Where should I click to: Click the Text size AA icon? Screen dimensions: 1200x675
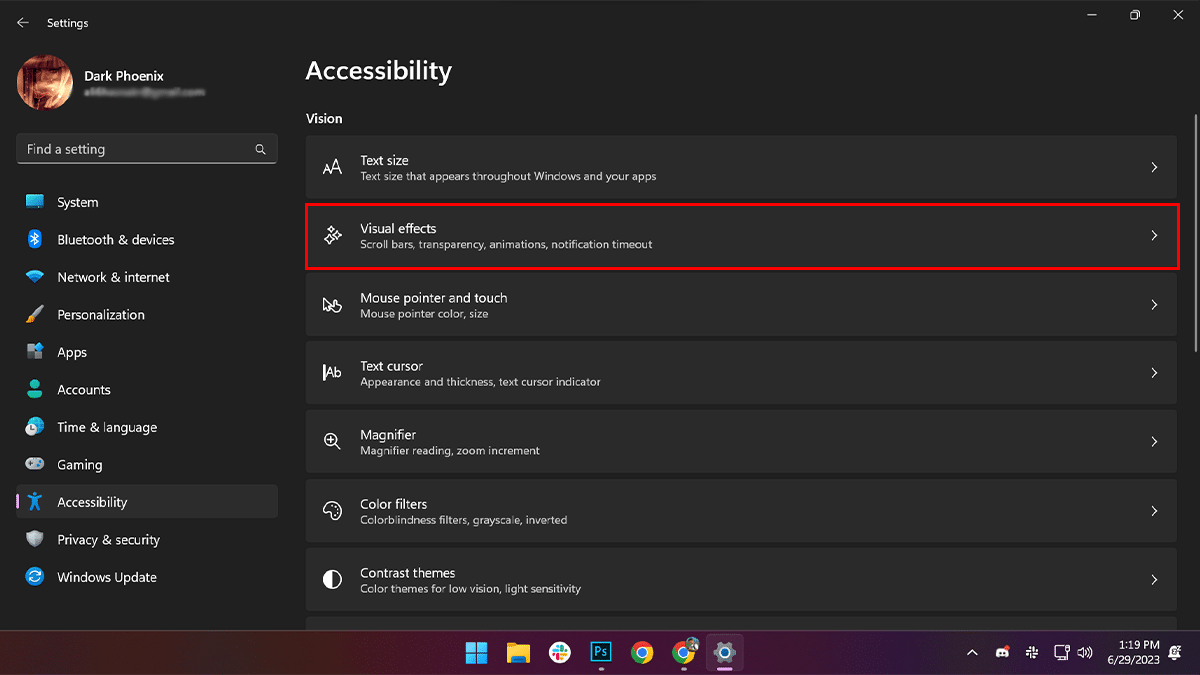(x=332, y=168)
